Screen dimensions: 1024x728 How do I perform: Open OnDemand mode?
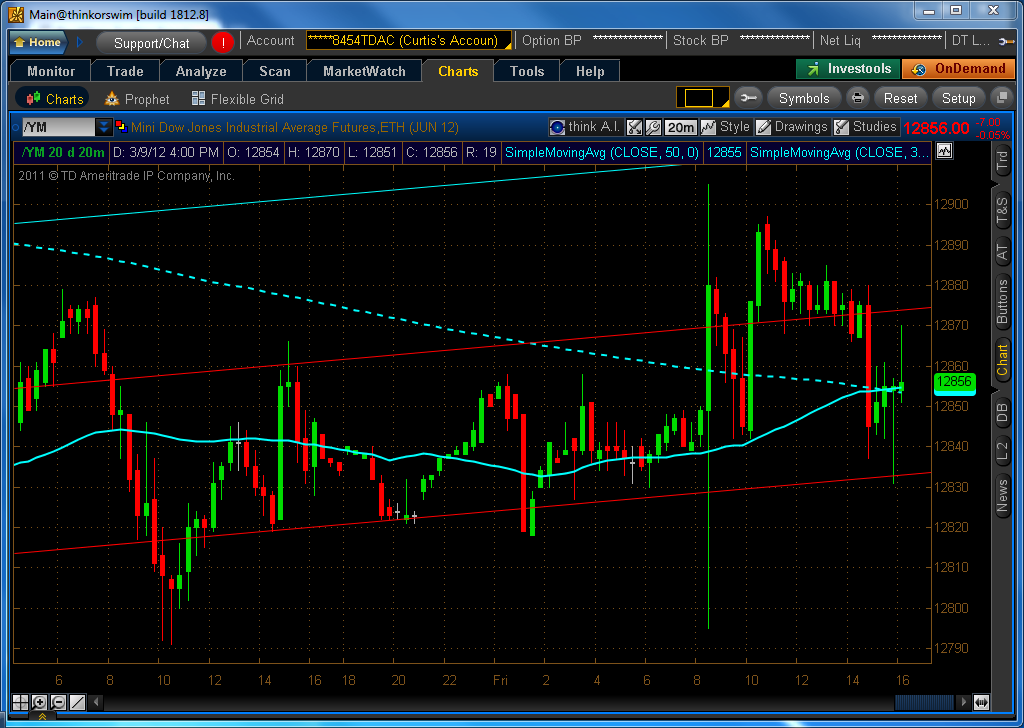tap(958, 69)
